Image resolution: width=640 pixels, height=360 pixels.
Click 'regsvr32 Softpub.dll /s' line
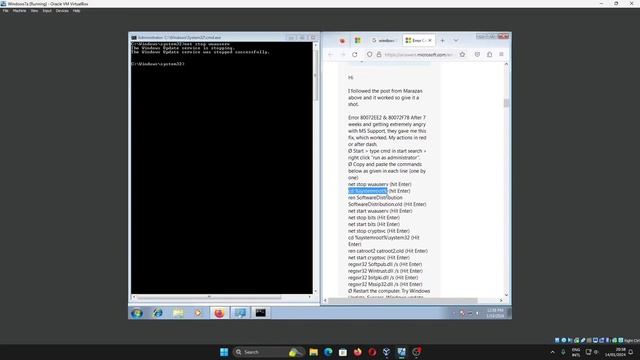pyautogui.click(x=385, y=264)
